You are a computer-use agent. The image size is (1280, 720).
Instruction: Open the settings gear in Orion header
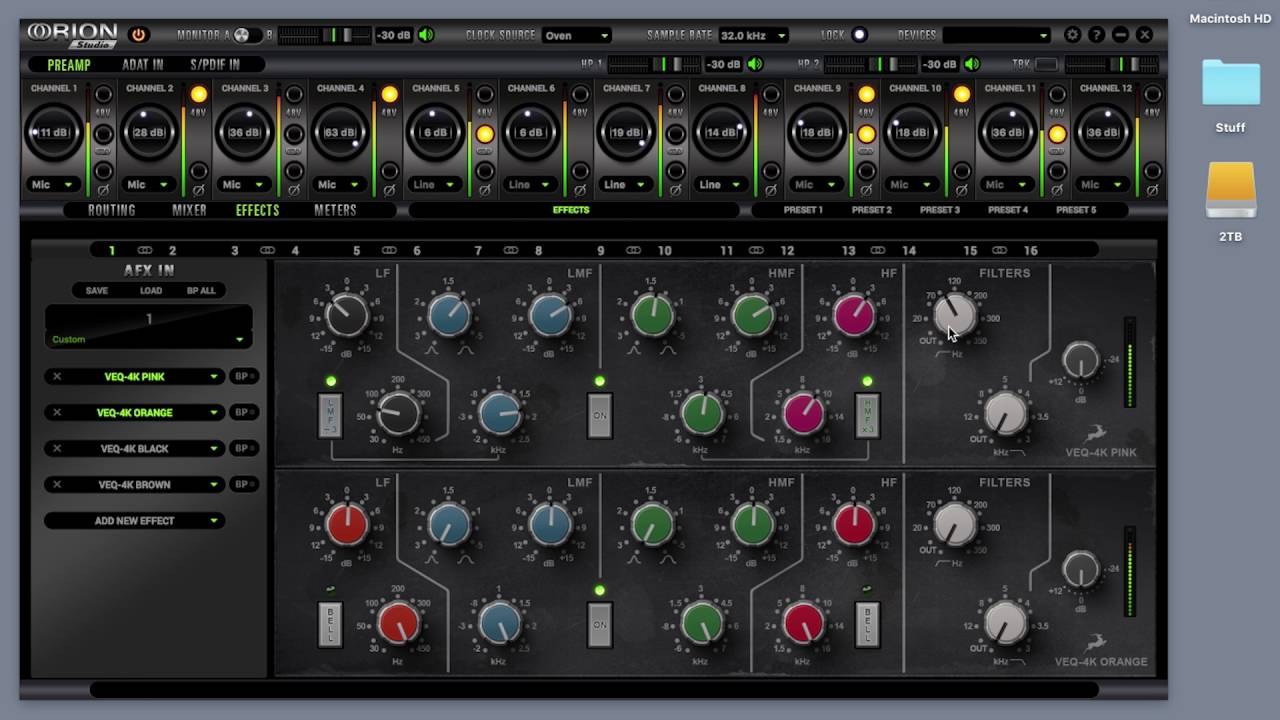[1073, 35]
